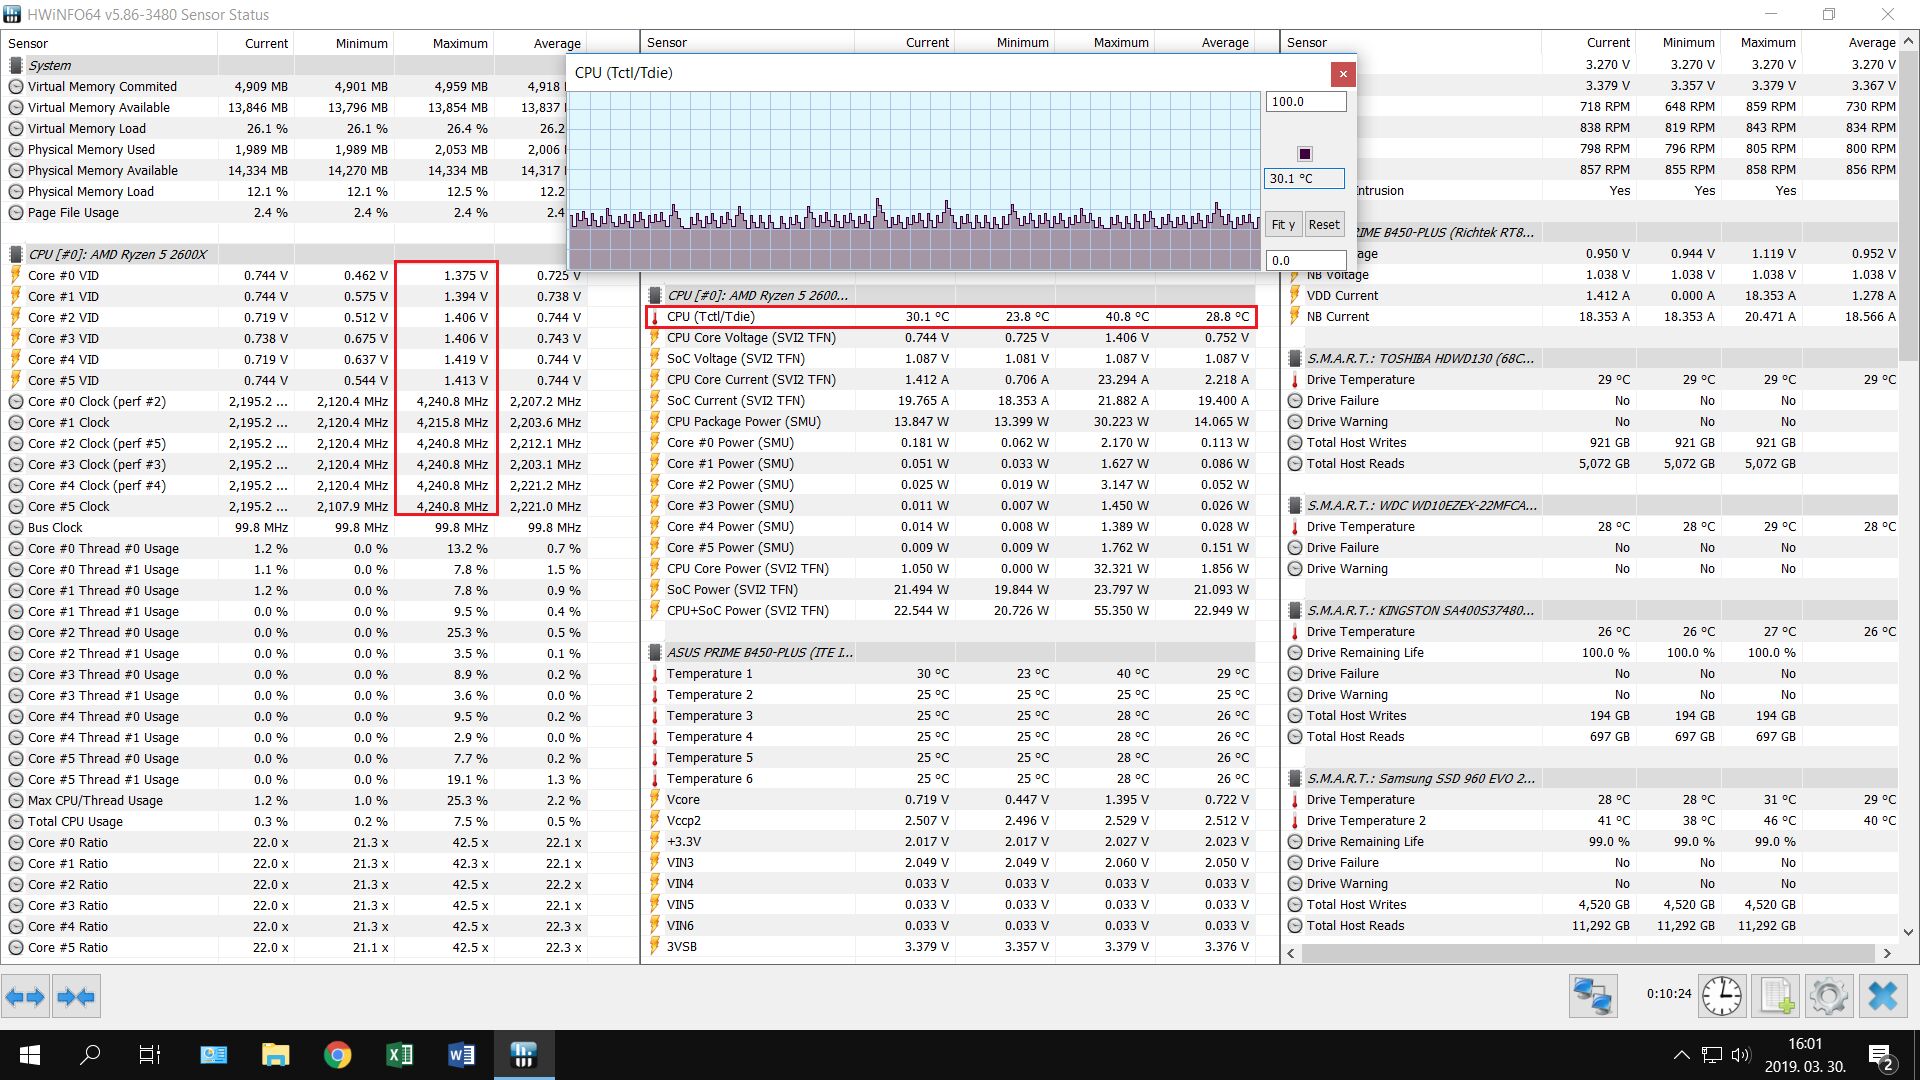This screenshot has height=1080, width=1920.
Task: Click the graph minimum value field 0.0
Action: pyautogui.click(x=1306, y=260)
